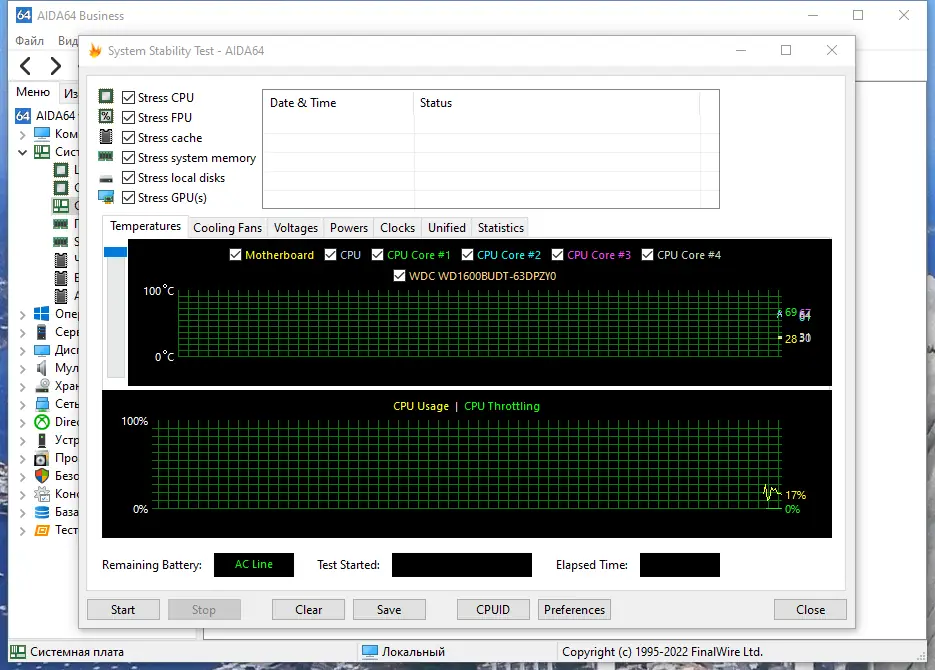Screen dimensions: 935x670
Task: Click the local disks drive icon
Action: click(106, 178)
